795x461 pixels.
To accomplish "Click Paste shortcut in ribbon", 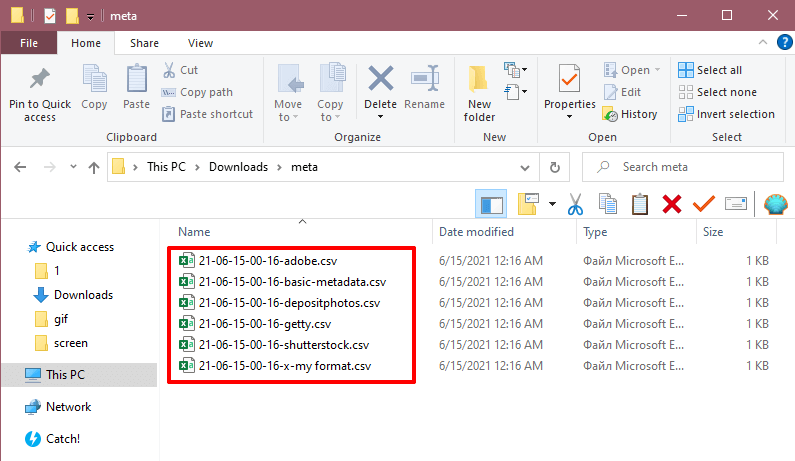I will tap(207, 114).
